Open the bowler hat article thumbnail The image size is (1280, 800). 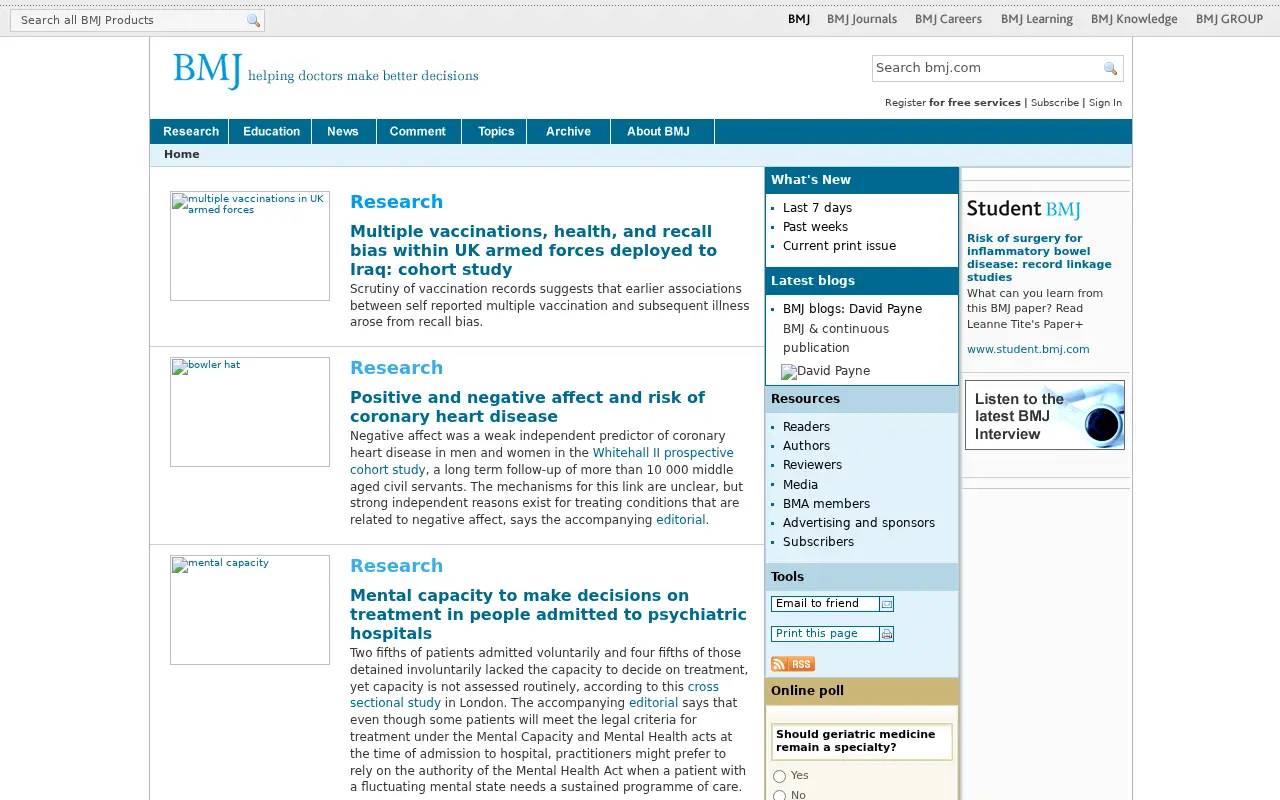[250, 412]
